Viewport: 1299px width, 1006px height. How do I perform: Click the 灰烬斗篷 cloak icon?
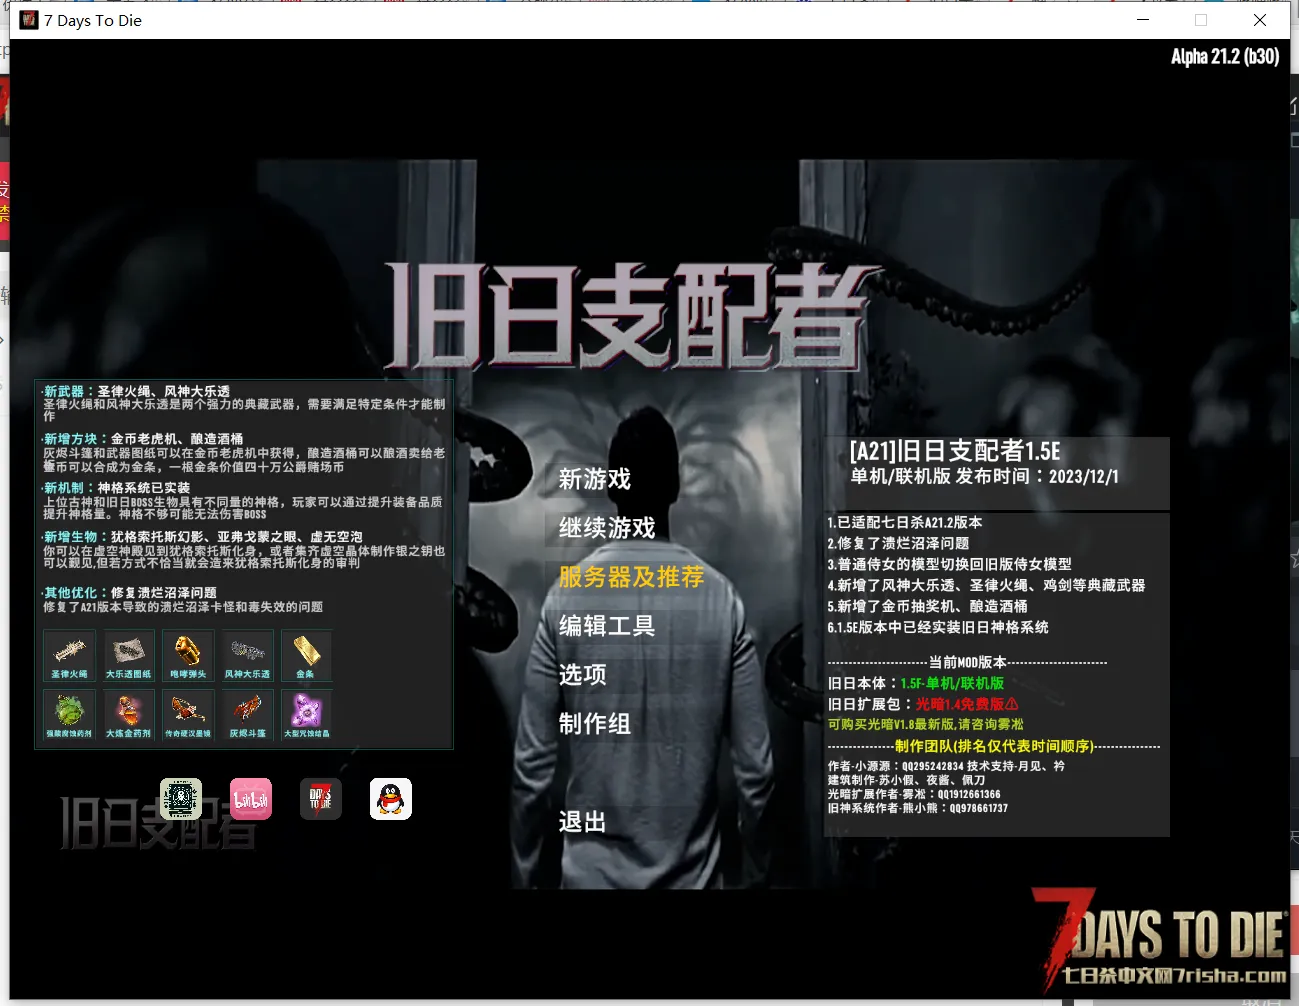coord(247,715)
